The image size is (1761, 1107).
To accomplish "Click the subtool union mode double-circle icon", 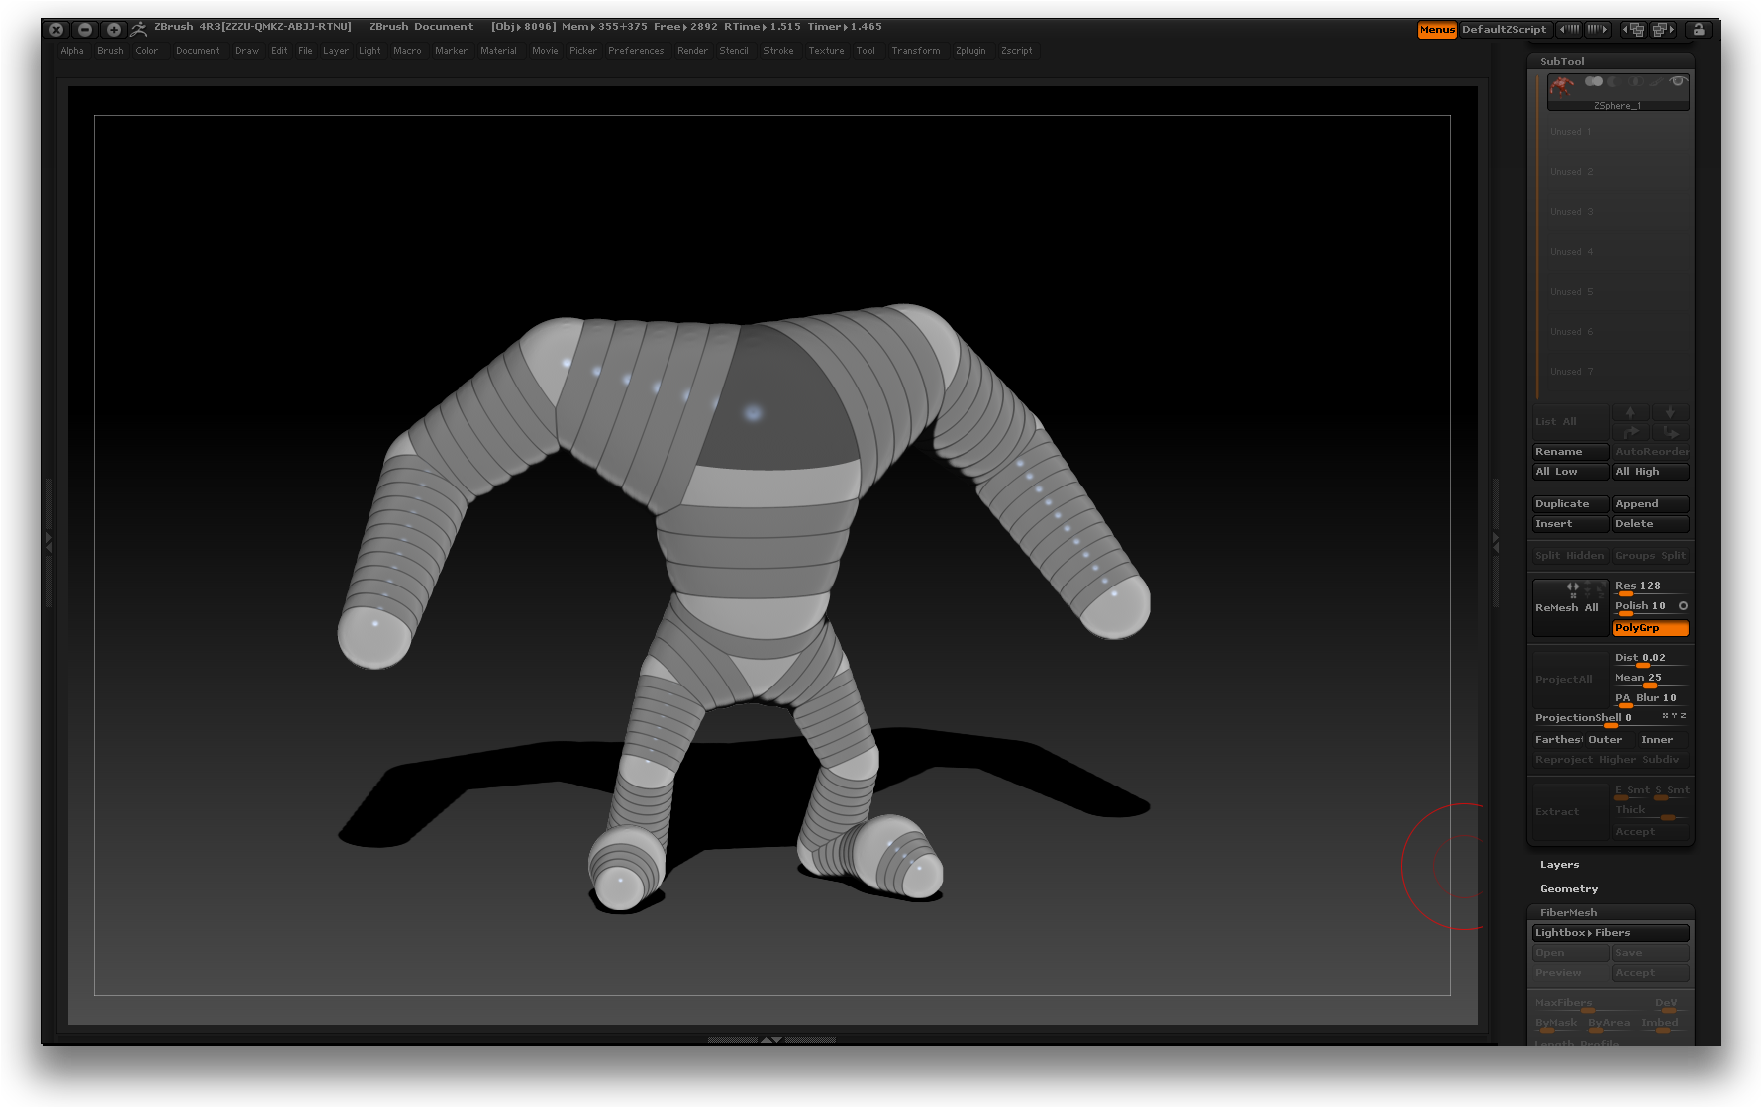I will click(x=1594, y=81).
